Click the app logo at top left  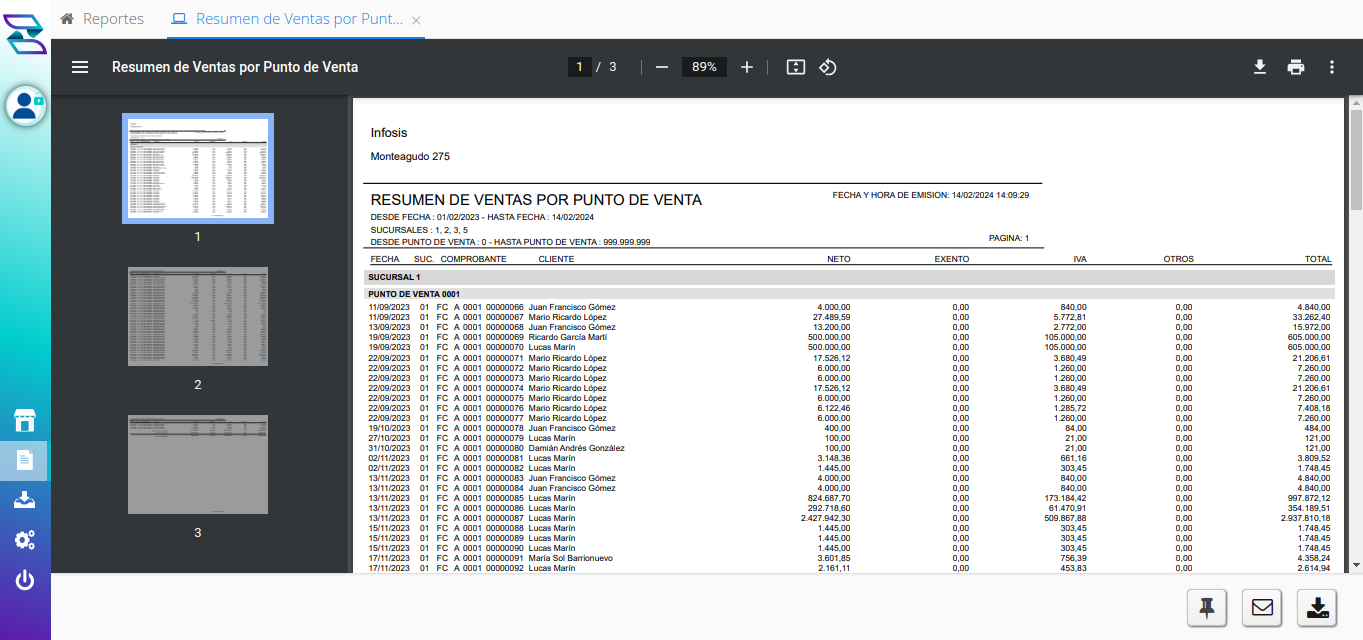click(x=25, y=35)
